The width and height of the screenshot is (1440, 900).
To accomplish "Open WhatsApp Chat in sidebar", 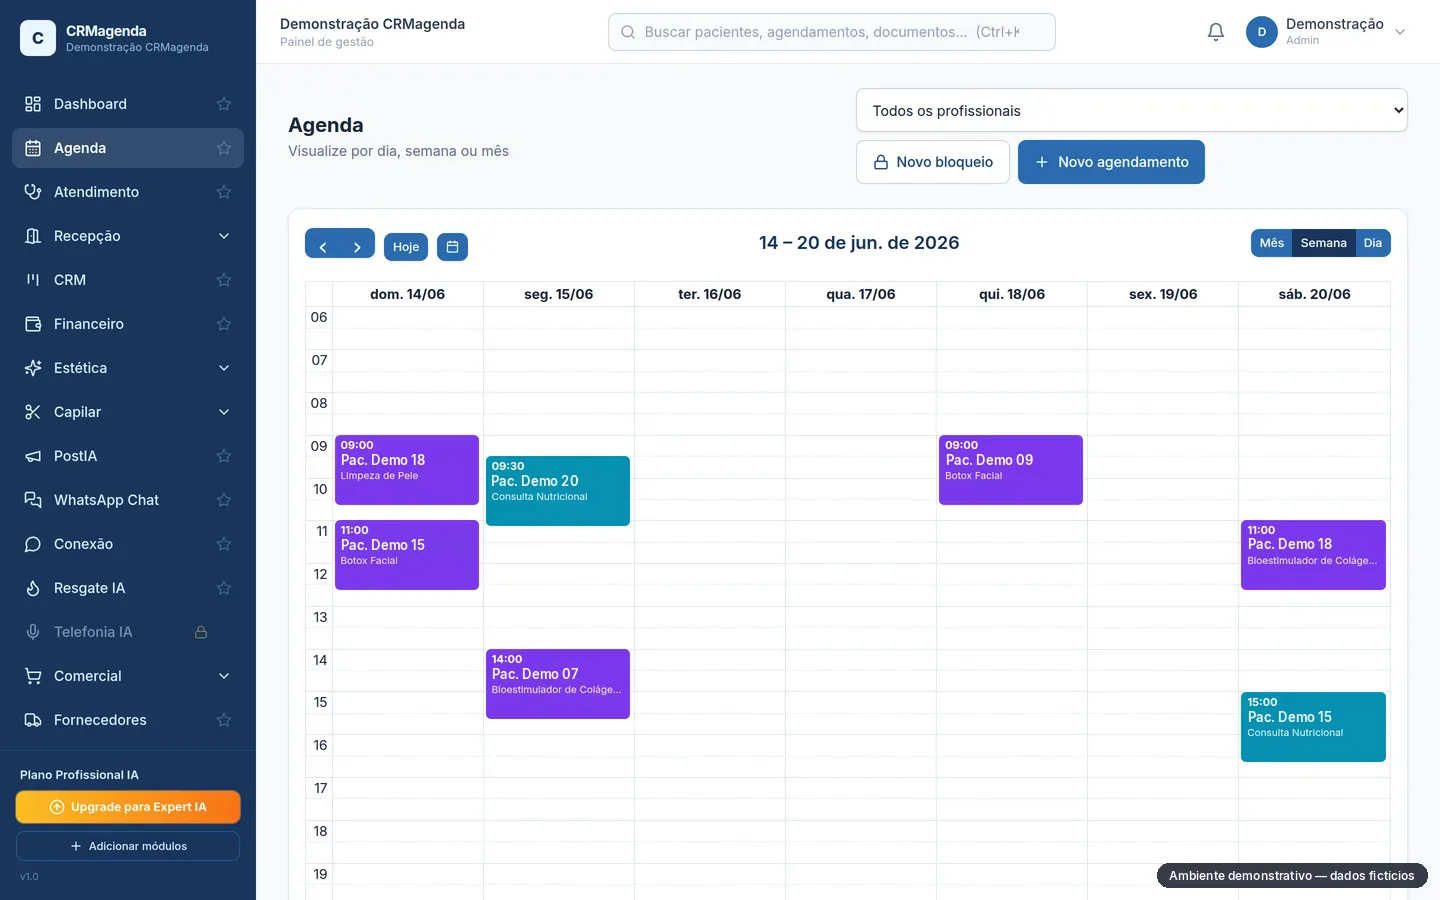I will [128, 500].
